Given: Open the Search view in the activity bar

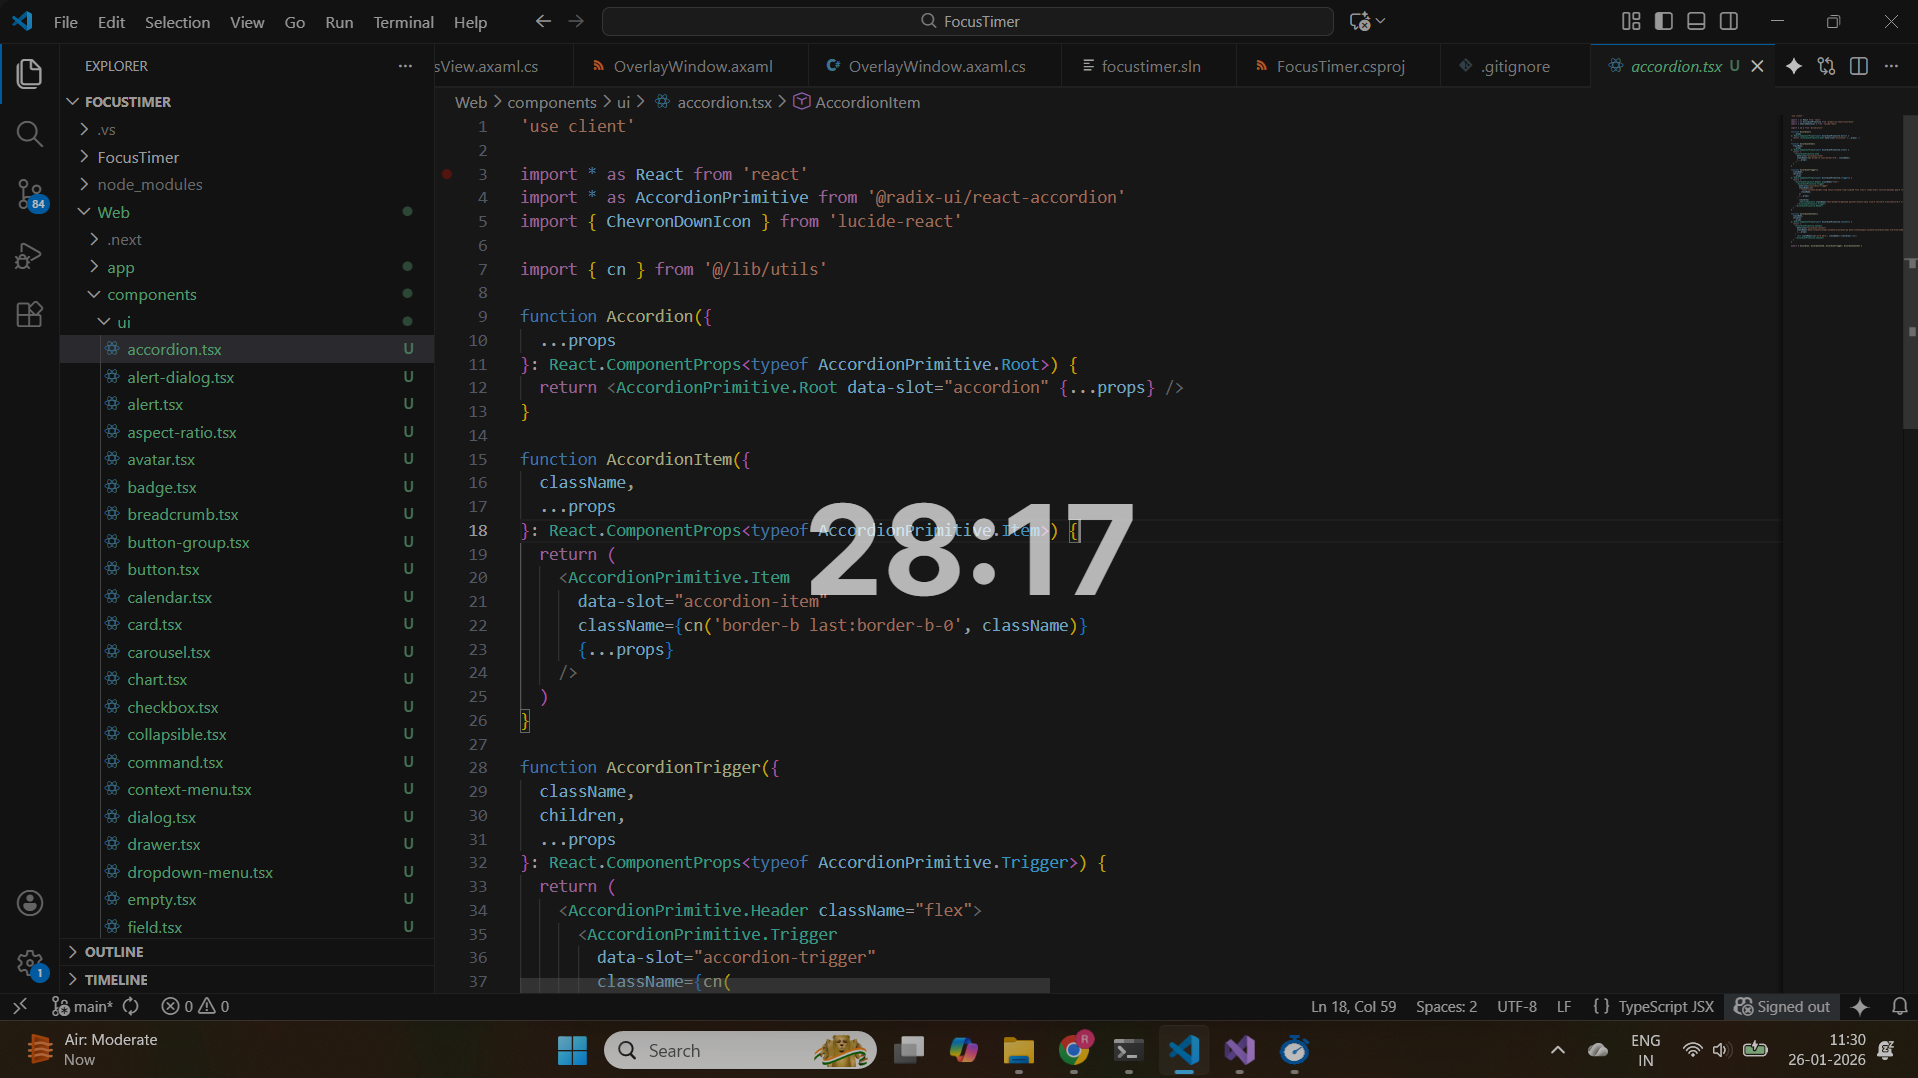Looking at the screenshot, I should (x=29, y=133).
